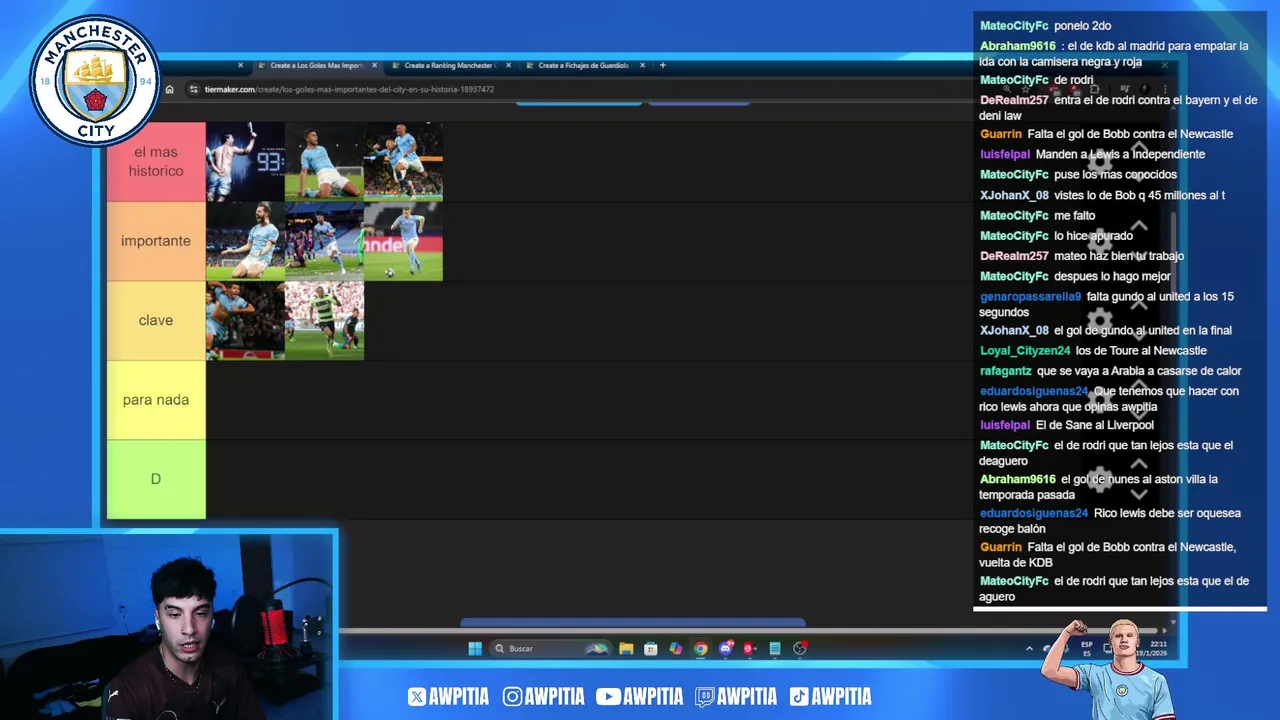Close 'Create a Fichajes de Guardiola' tab

tap(642, 65)
